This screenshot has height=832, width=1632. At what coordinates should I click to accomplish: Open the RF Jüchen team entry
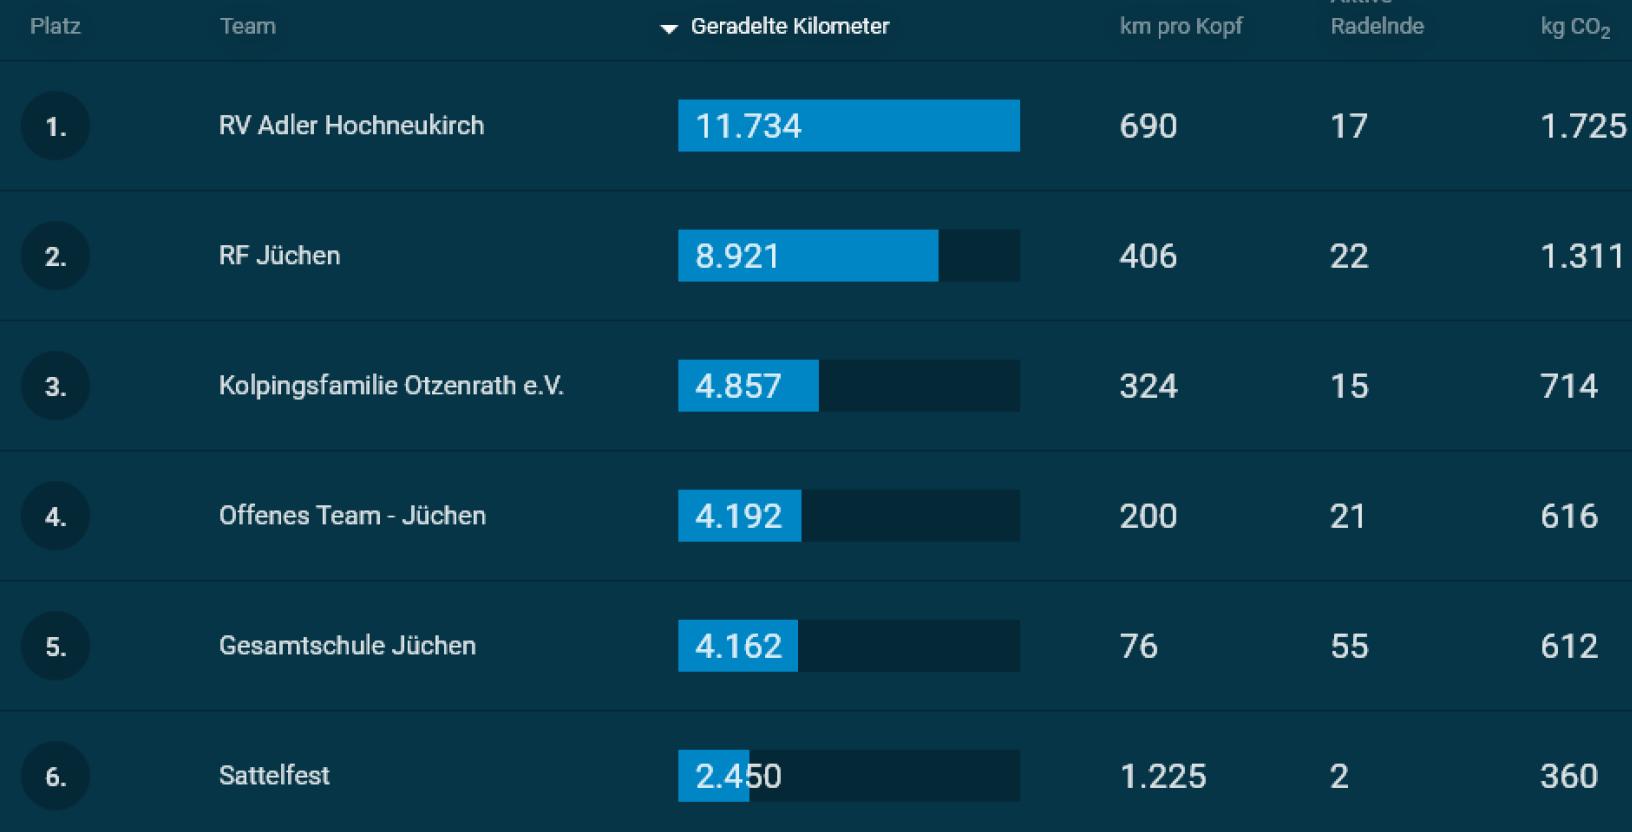(x=279, y=255)
